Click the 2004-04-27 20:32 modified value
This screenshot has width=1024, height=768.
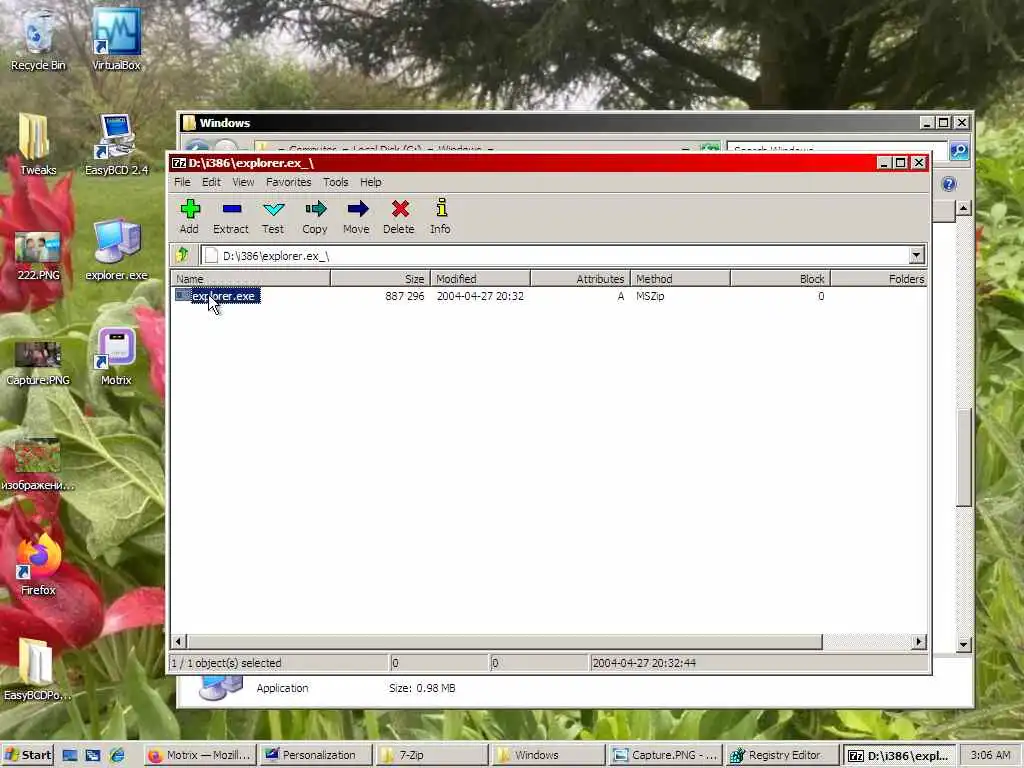(x=480, y=296)
